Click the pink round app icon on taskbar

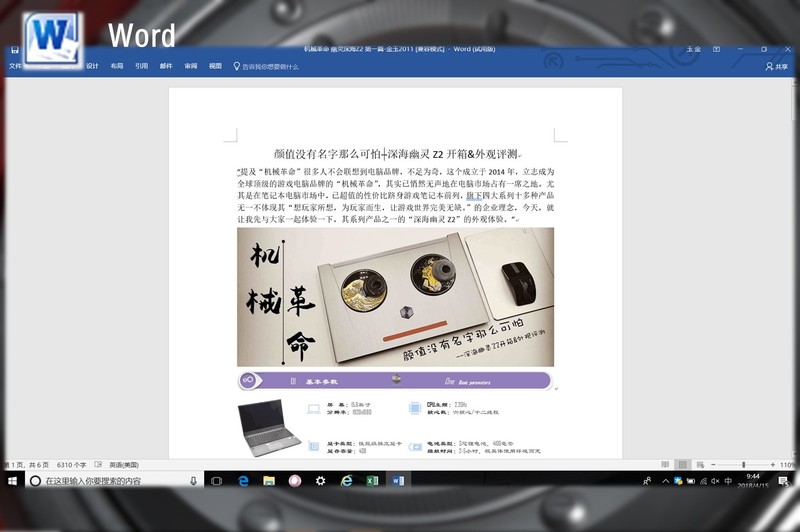(294, 480)
